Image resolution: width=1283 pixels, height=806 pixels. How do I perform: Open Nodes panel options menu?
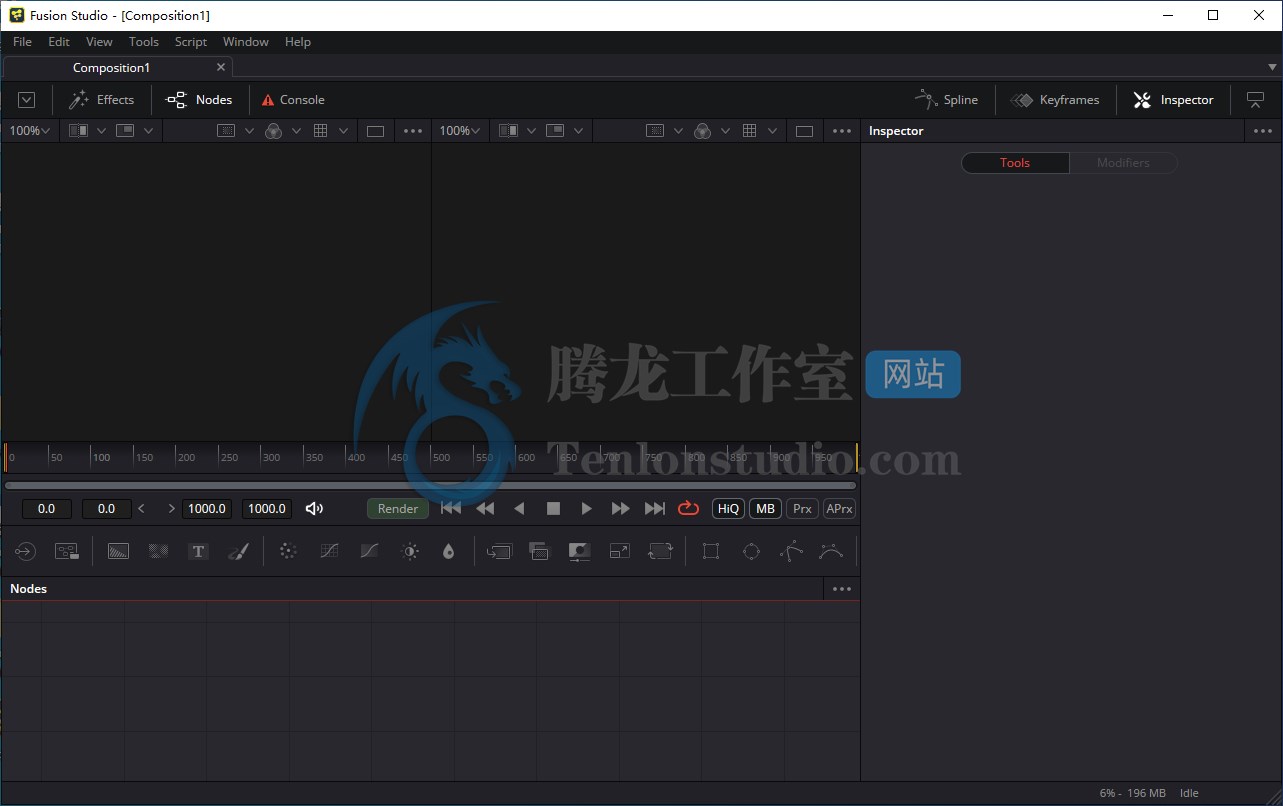tap(842, 589)
